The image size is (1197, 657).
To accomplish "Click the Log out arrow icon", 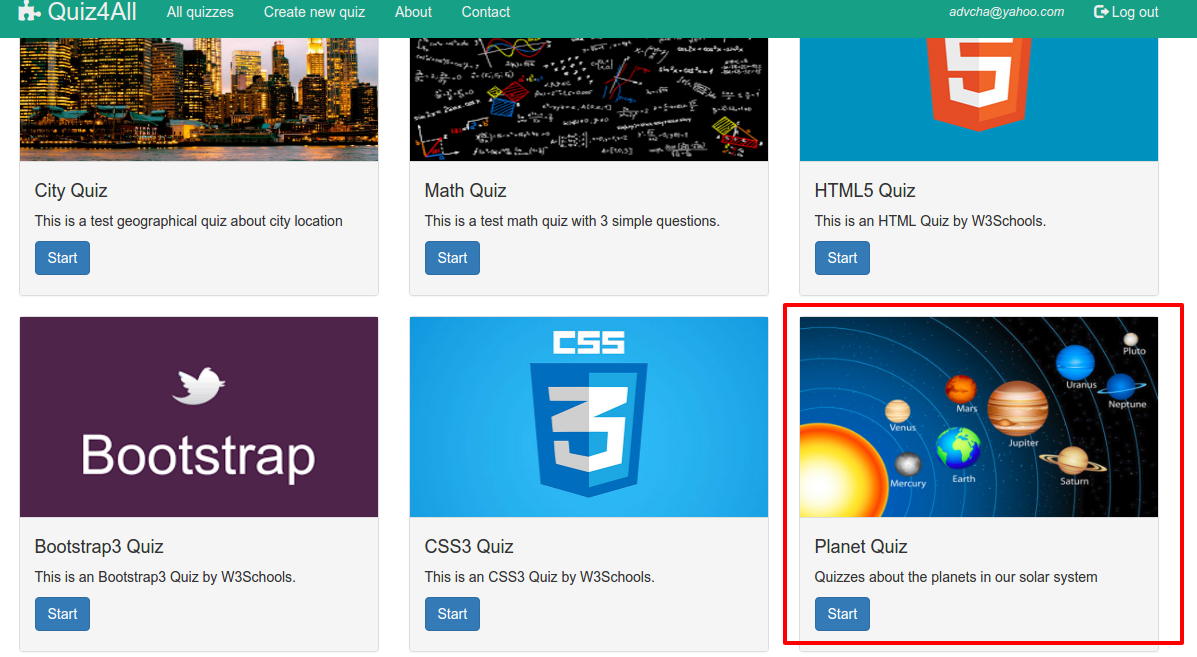I will (1101, 12).
